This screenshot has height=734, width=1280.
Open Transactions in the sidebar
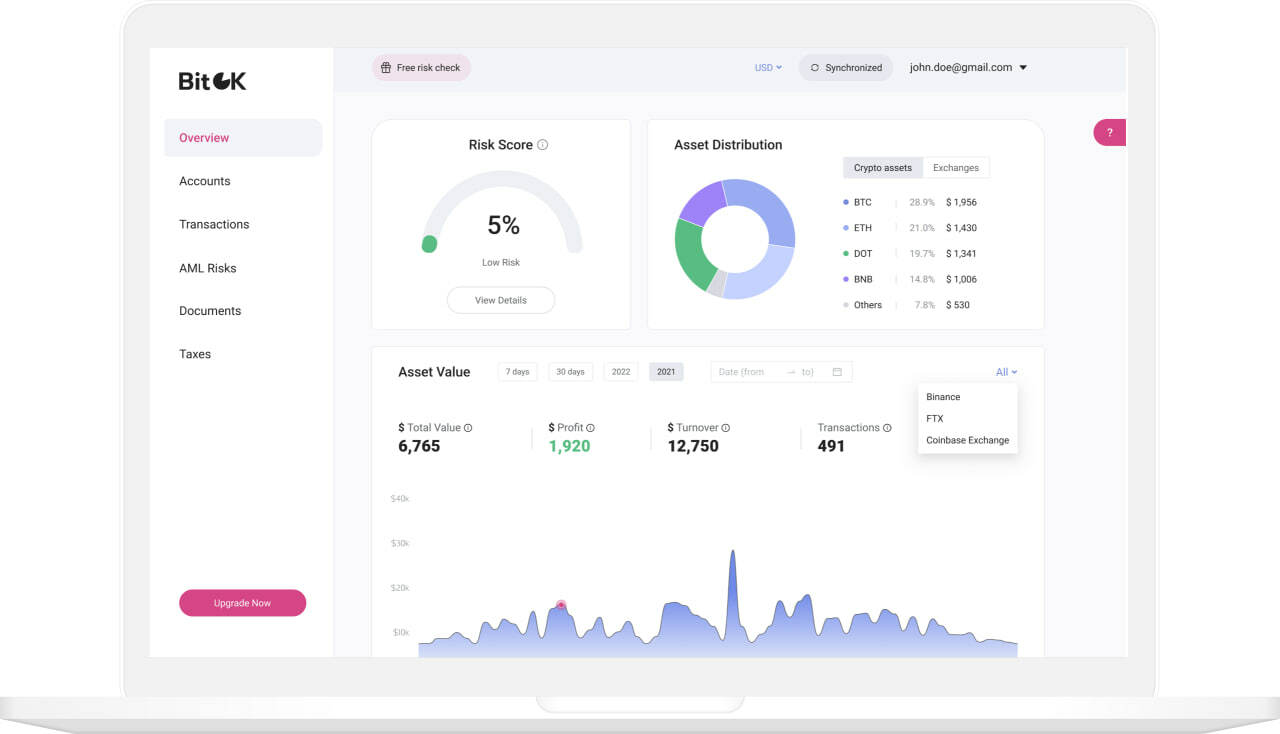[214, 224]
